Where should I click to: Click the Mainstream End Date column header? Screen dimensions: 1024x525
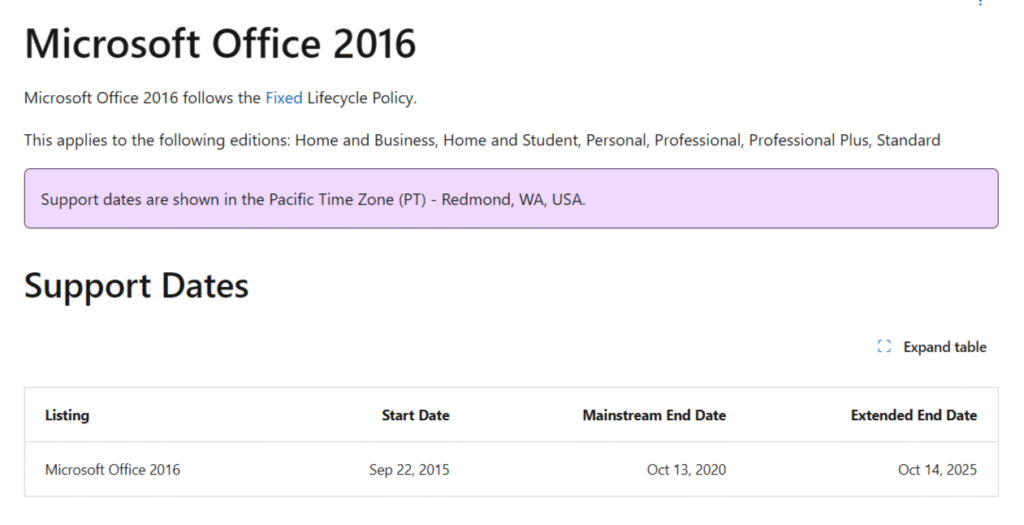(x=654, y=415)
